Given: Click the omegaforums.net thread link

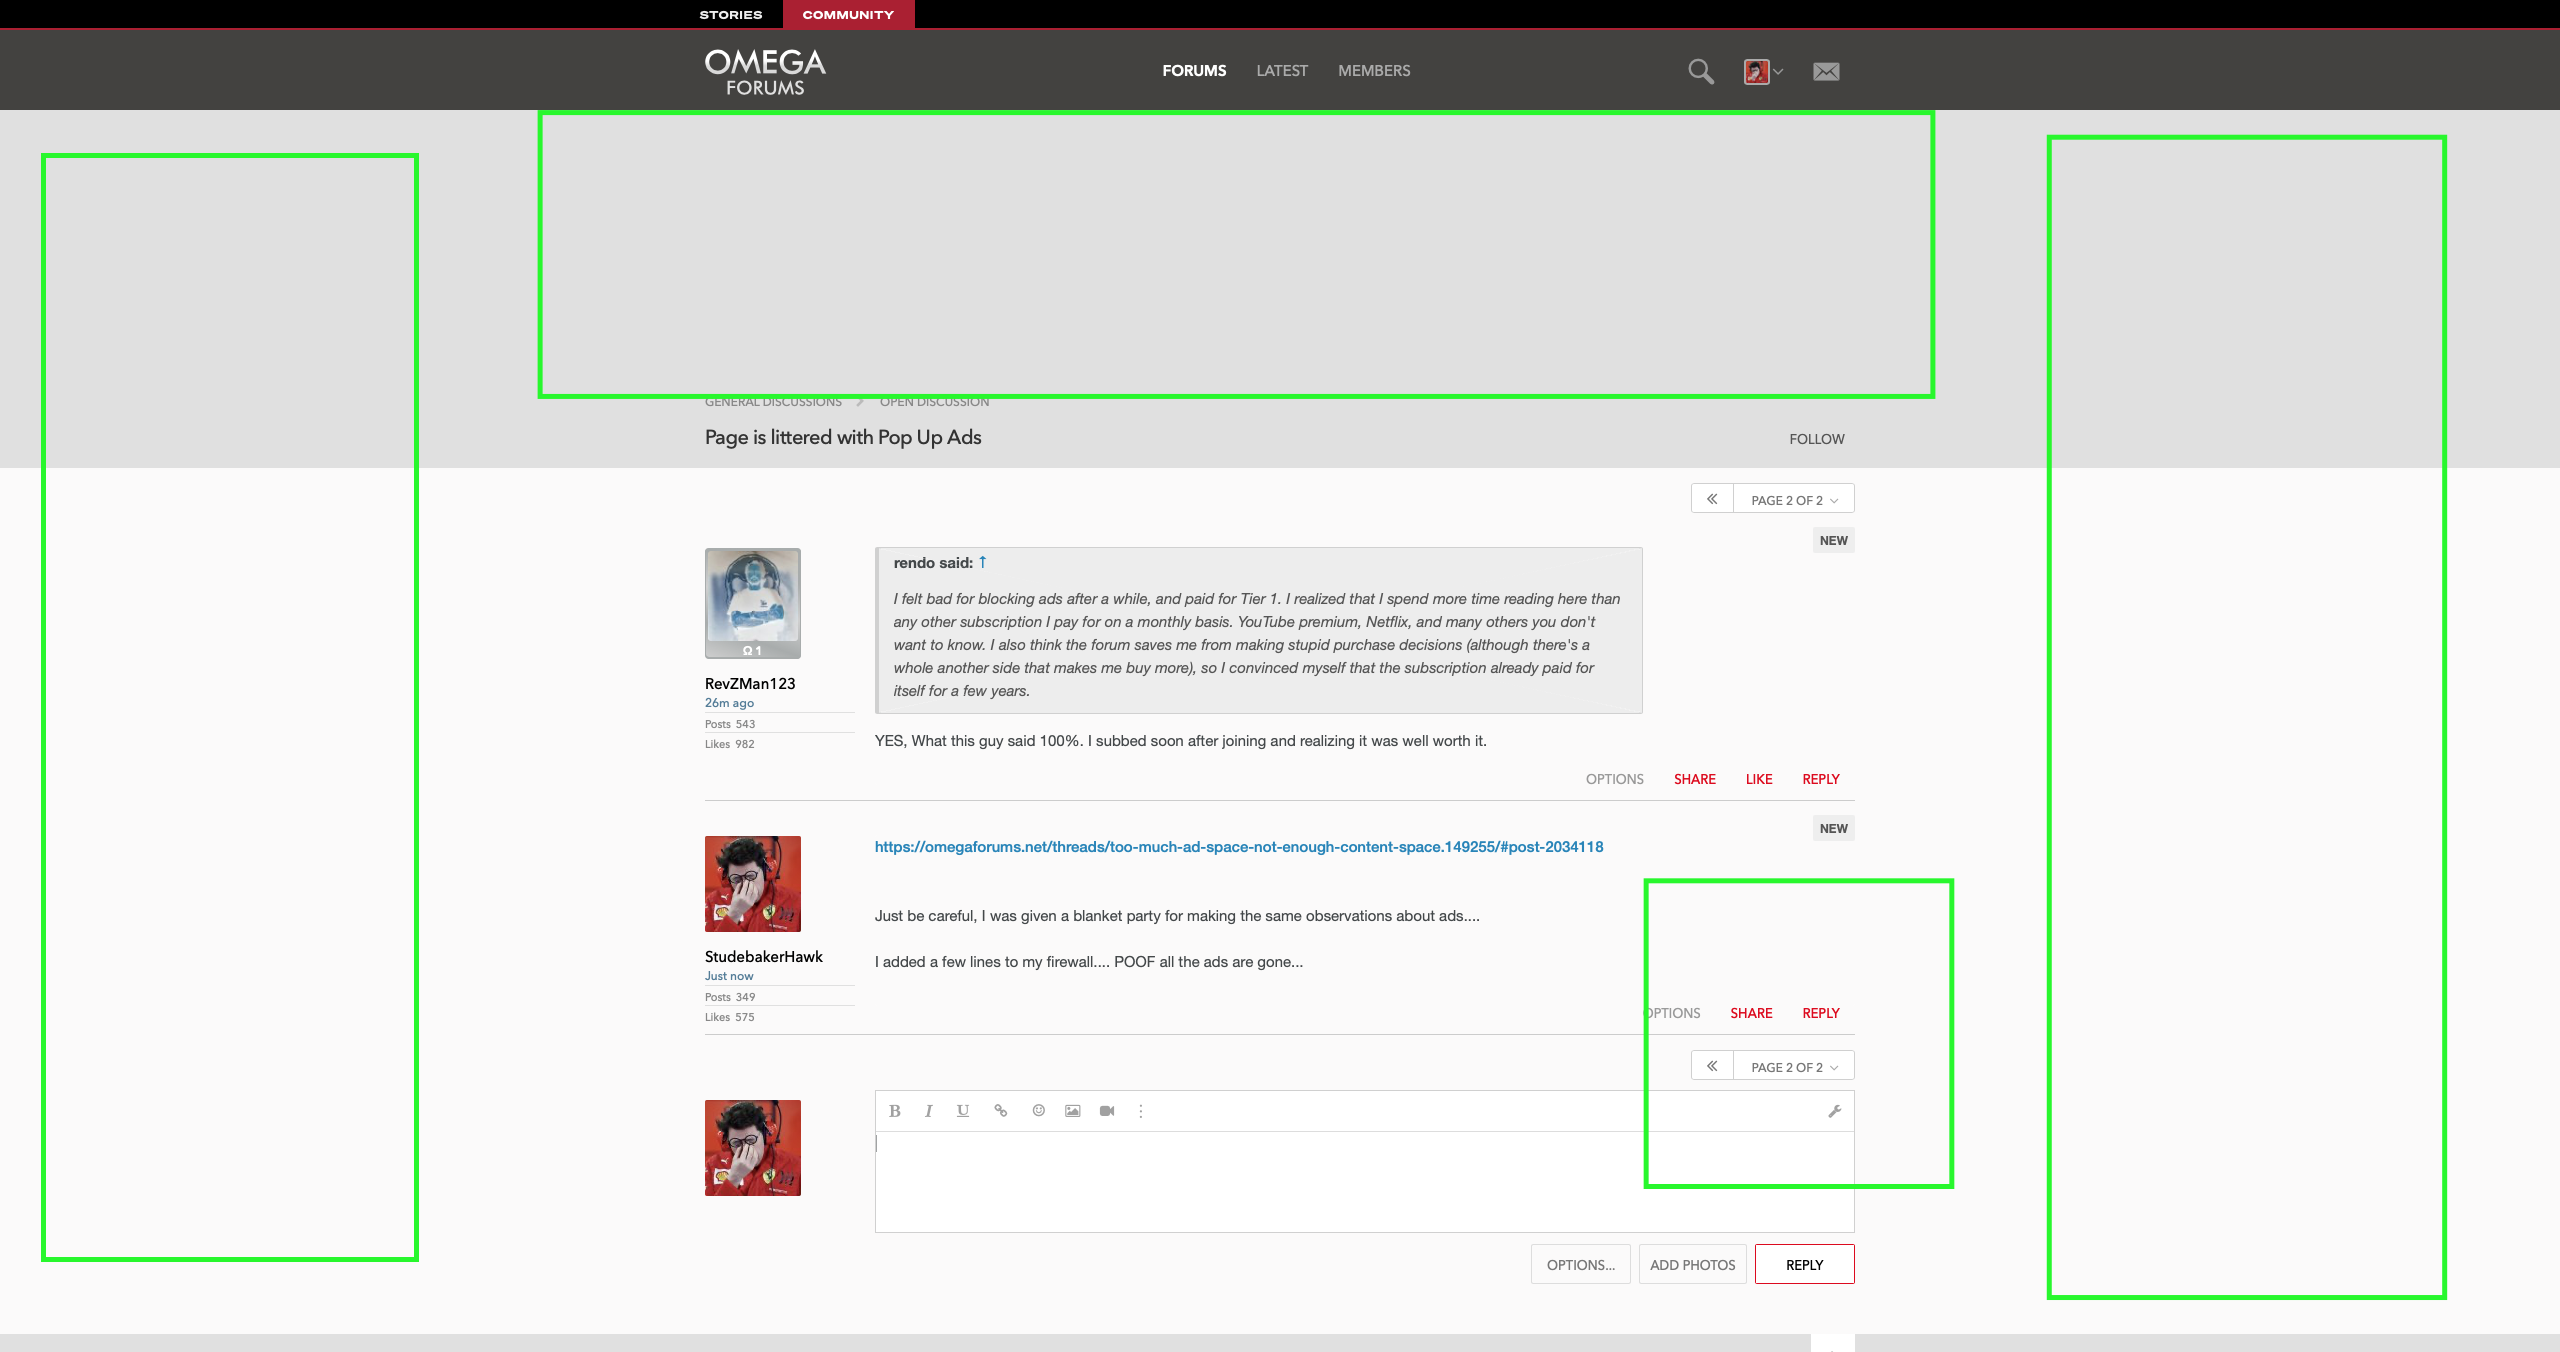Looking at the screenshot, I should point(1238,847).
